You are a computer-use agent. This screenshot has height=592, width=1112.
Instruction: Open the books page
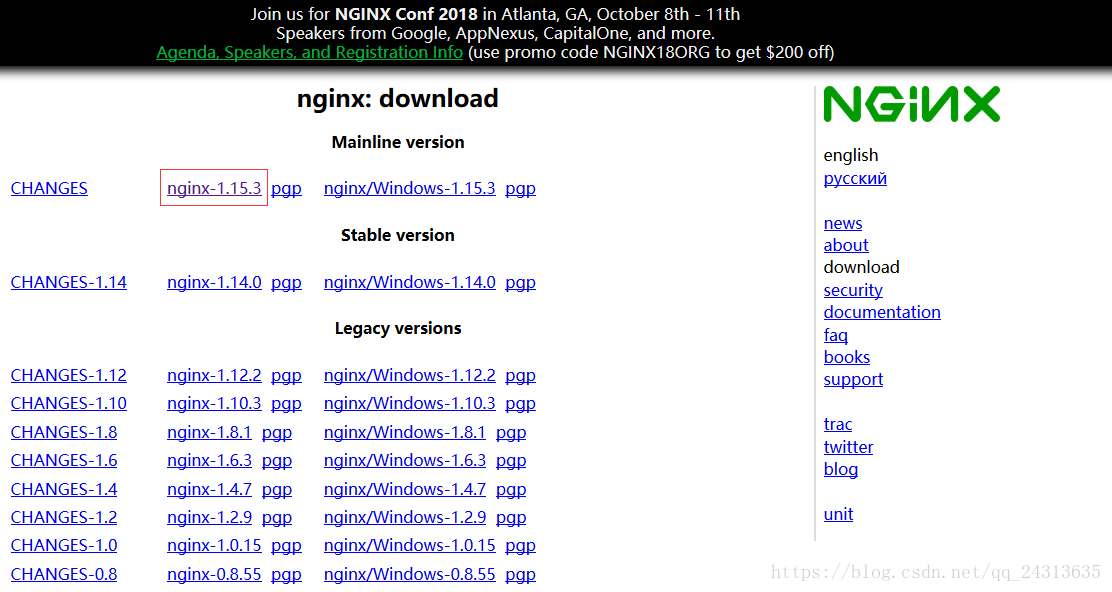point(847,357)
